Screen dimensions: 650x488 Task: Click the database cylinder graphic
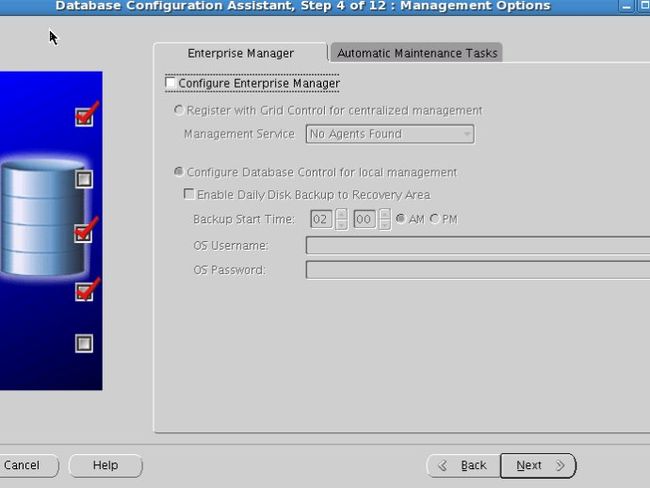(x=43, y=218)
